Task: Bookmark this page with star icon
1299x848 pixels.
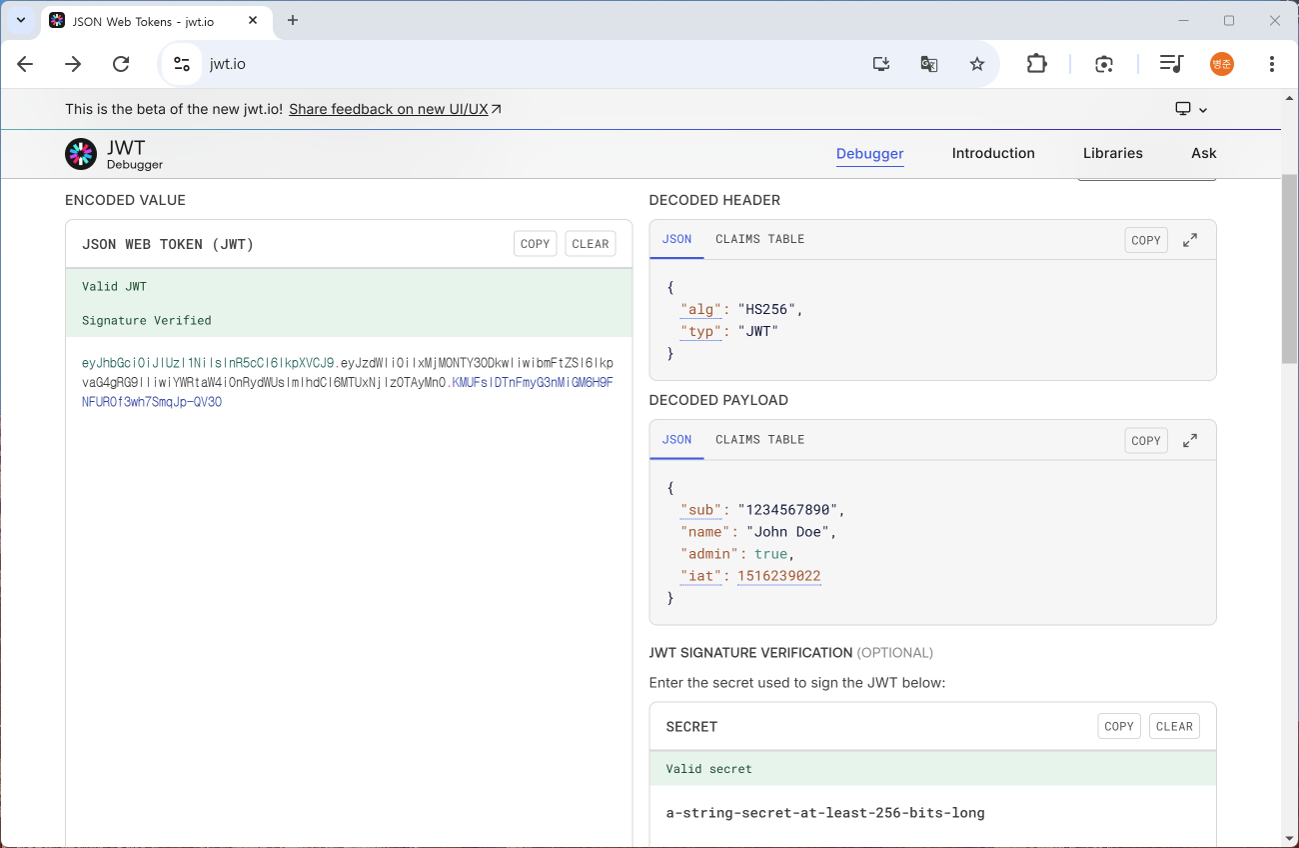Action: pyautogui.click(x=977, y=64)
